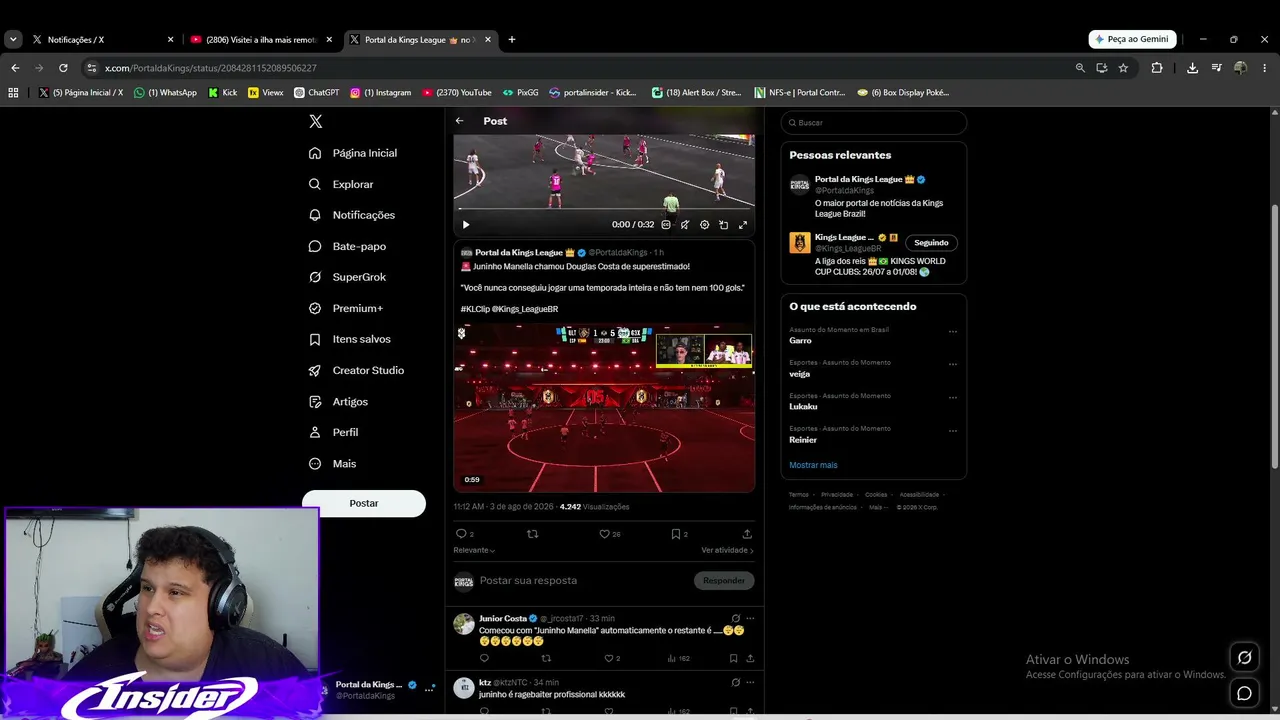The image size is (1280, 720).
Task: Toggle closed captions on top video
Action: (666, 225)
